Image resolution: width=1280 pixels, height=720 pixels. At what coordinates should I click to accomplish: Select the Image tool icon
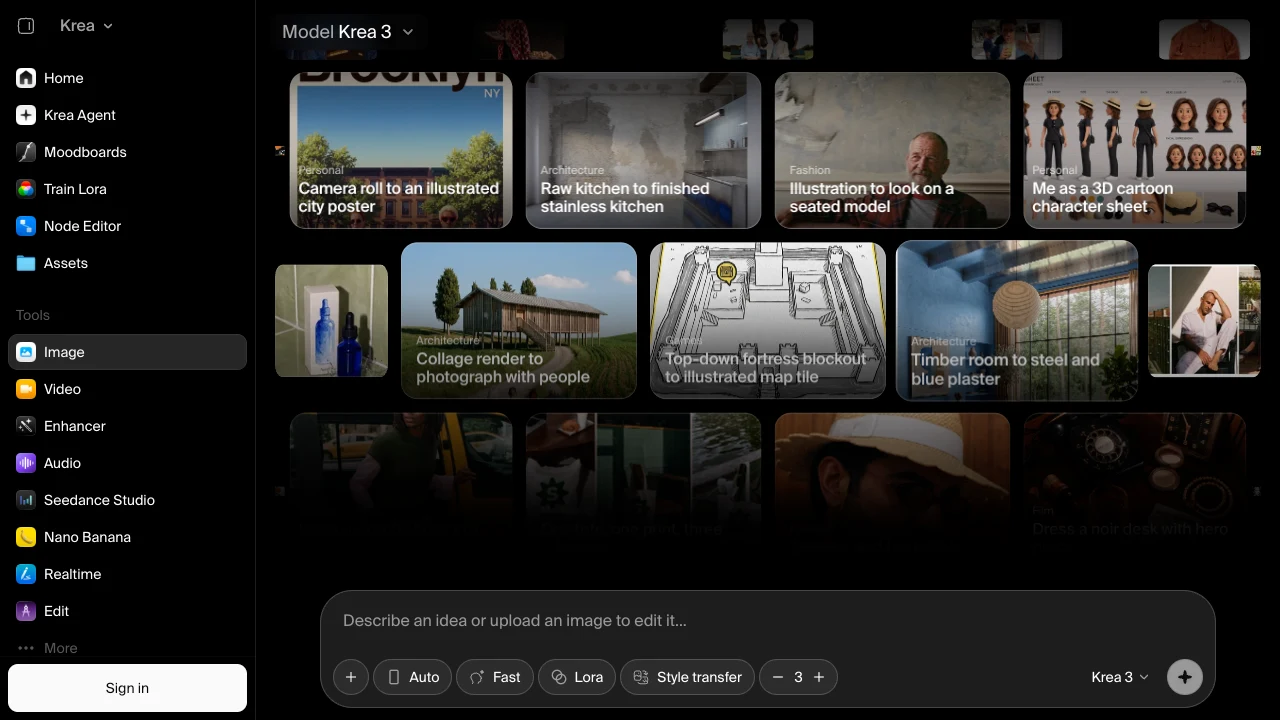[26, 352]
